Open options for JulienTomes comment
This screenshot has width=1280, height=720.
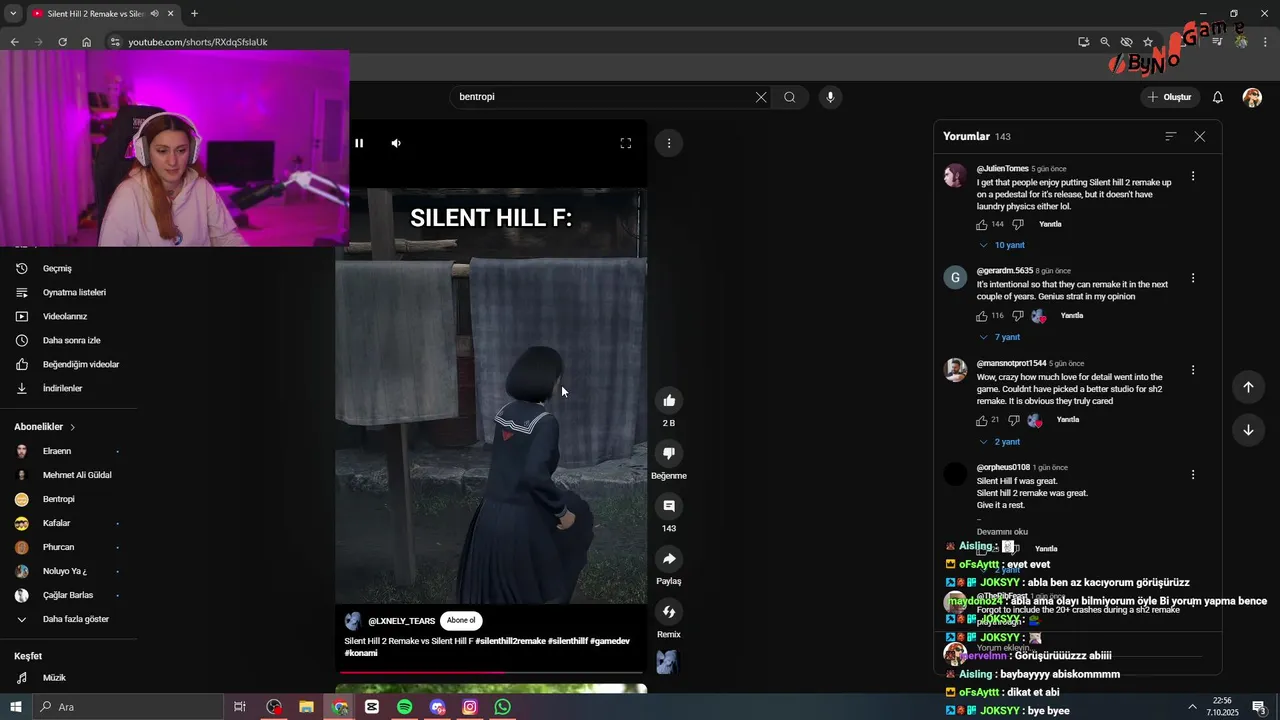(1193, 176)
